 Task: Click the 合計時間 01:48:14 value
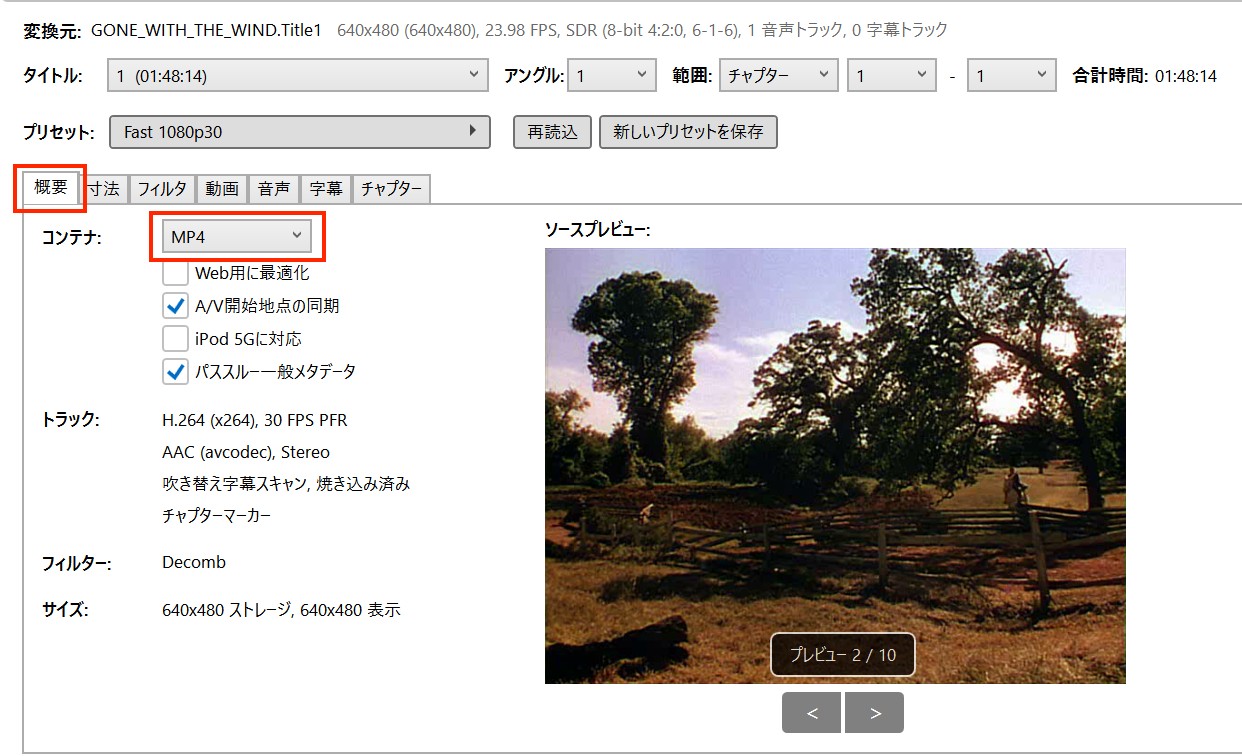pyautogui.click(x=1186, y=76)
